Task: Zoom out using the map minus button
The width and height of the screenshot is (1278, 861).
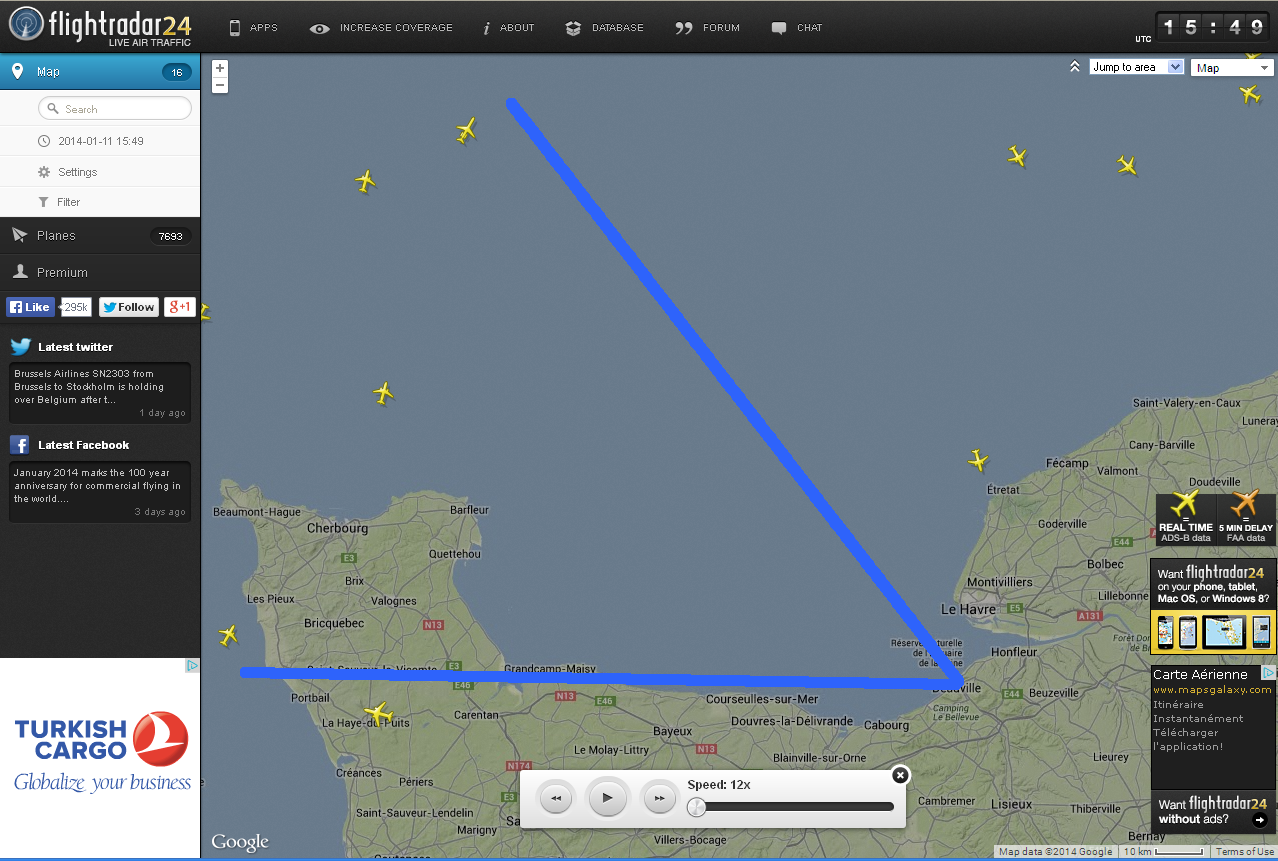Action: click(220, 85)
